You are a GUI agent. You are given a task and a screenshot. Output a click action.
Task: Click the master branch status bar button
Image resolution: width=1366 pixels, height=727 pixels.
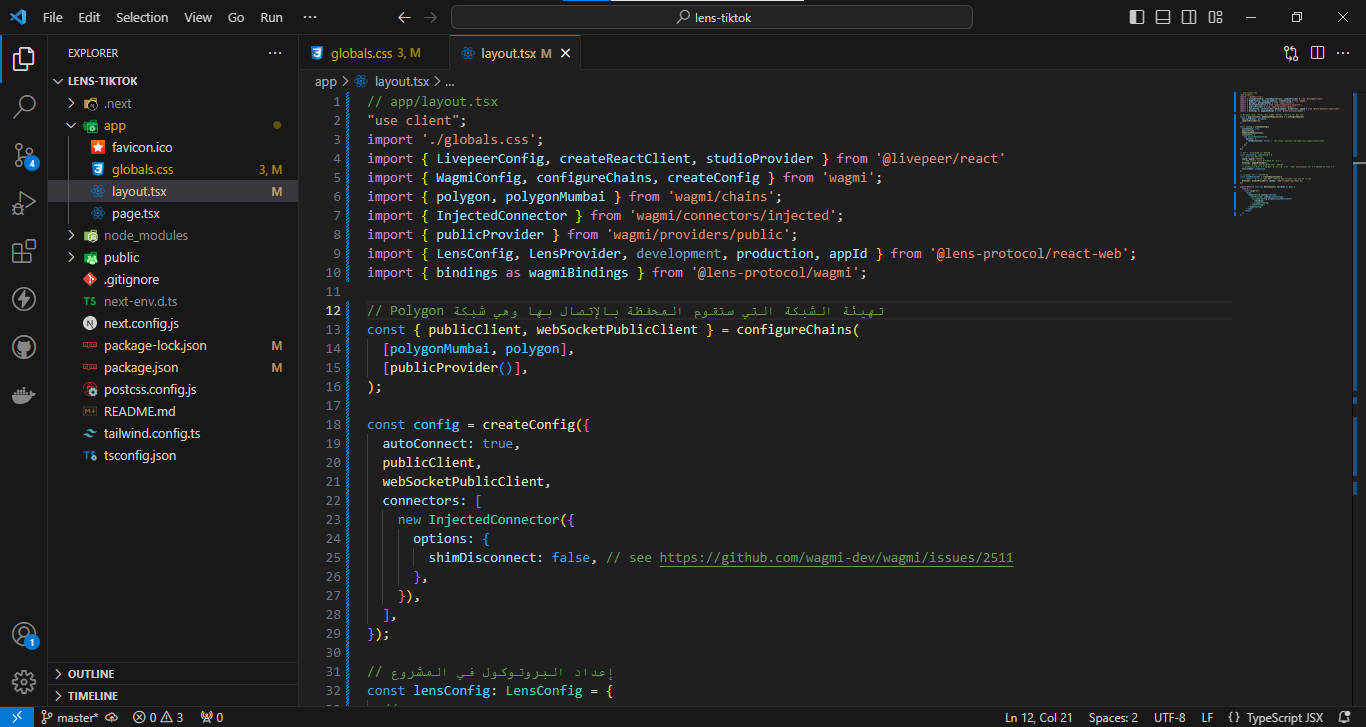(70, 717)
